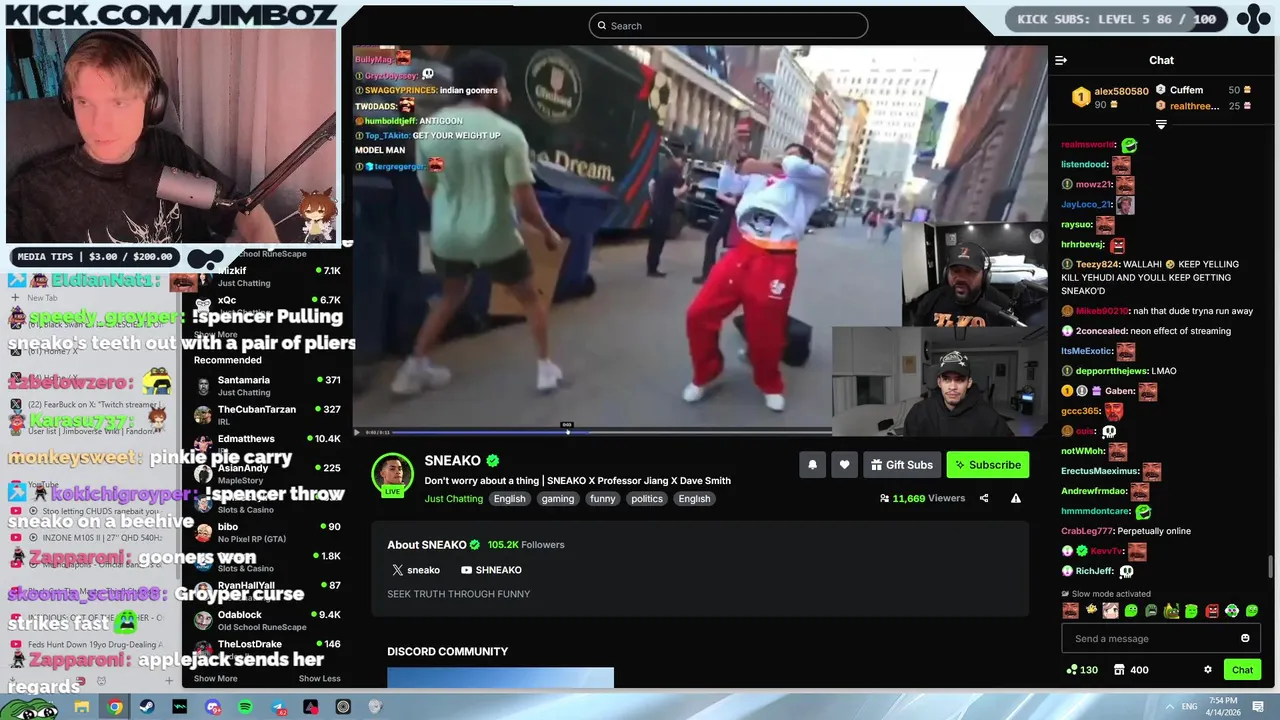Select the funny tag
The height and width of the screenshot is (720, 1280).
point(603,499)
